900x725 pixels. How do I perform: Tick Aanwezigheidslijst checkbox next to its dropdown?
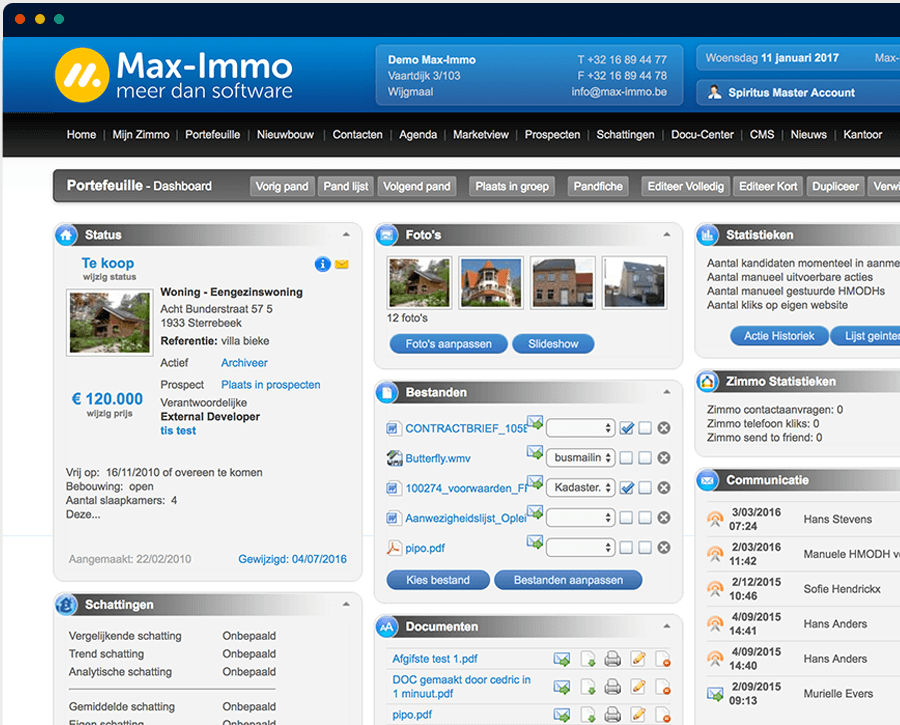626,518
